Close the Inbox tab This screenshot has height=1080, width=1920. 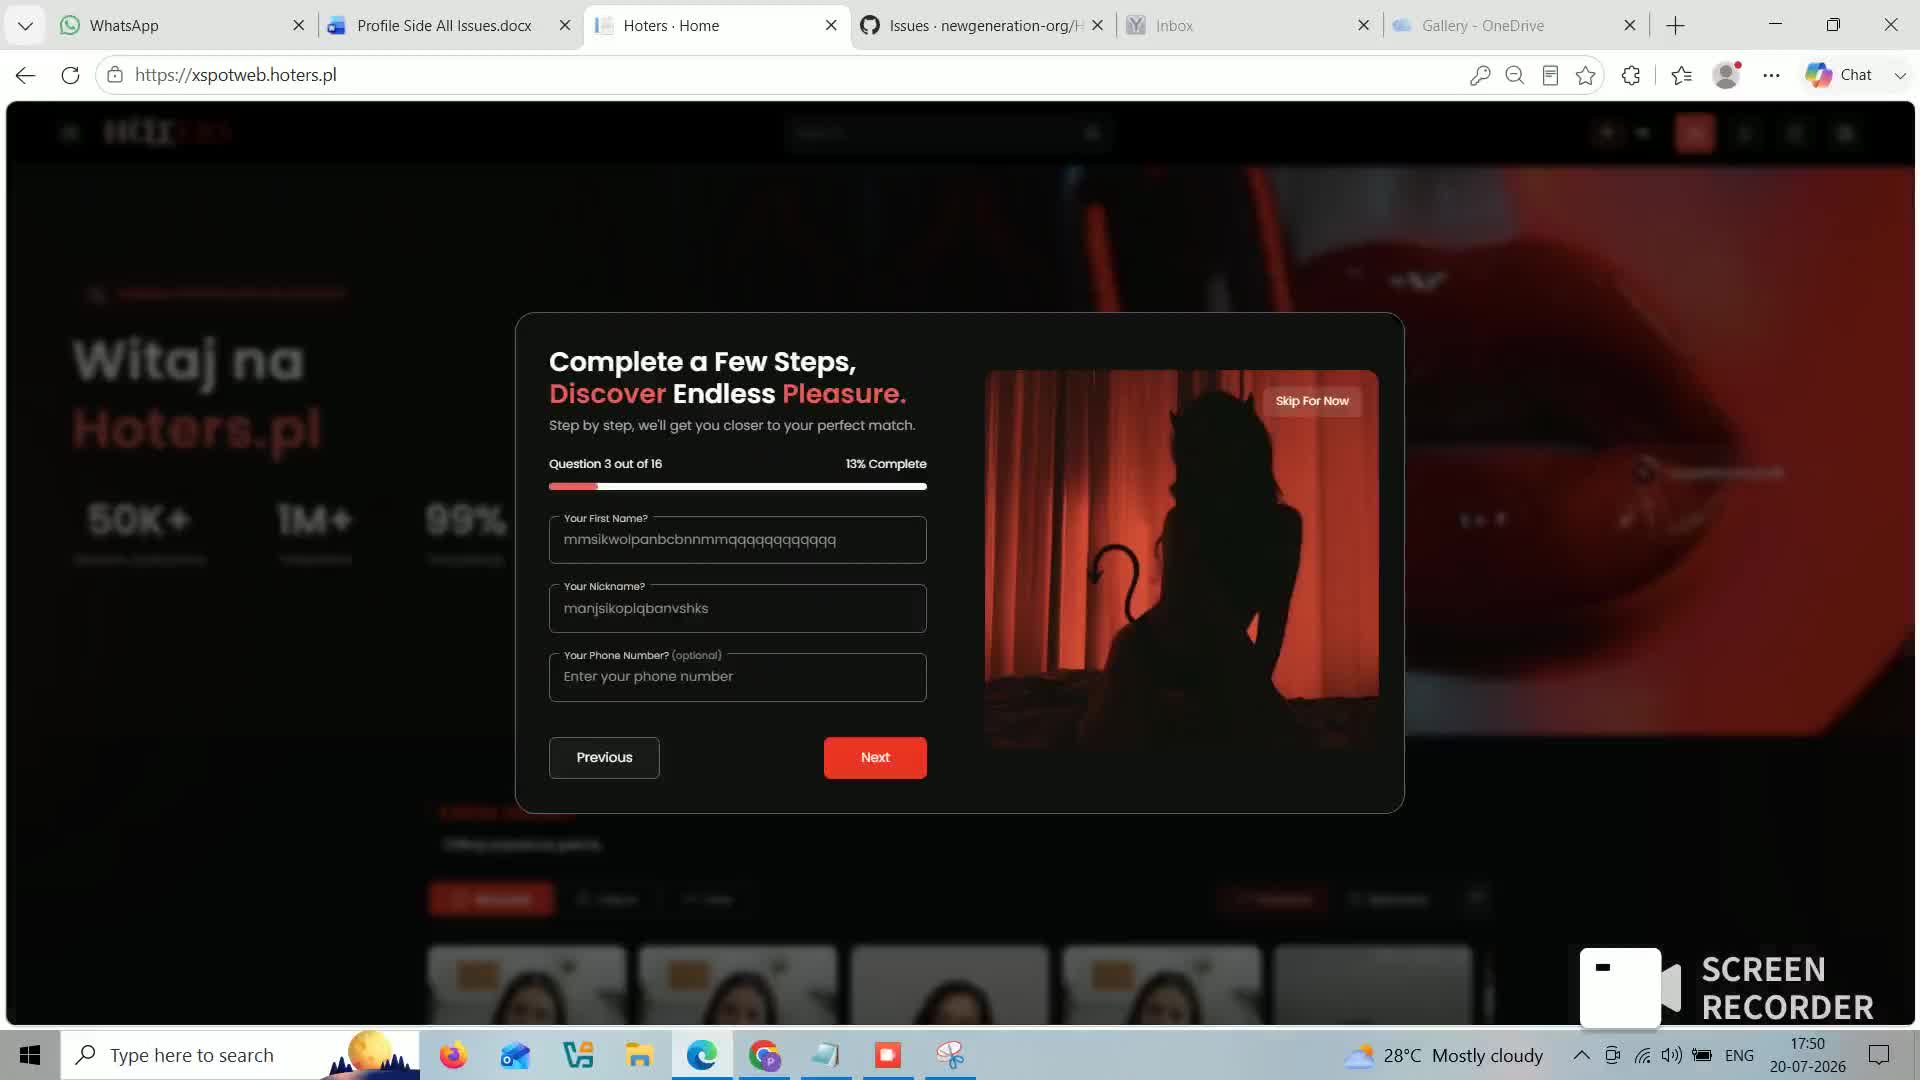pos(1363,25)
